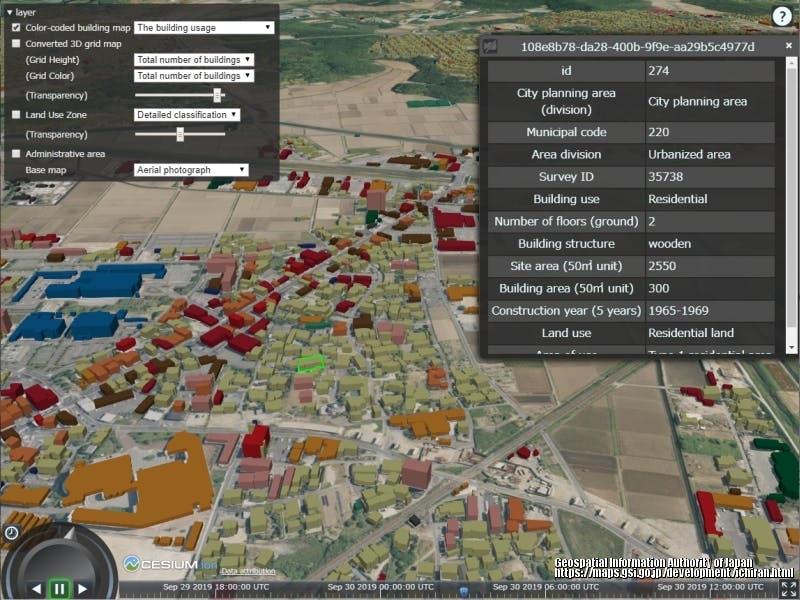Open the Grid Color dropdown
This screenshot has width=800, height=600.
[194, 76]
